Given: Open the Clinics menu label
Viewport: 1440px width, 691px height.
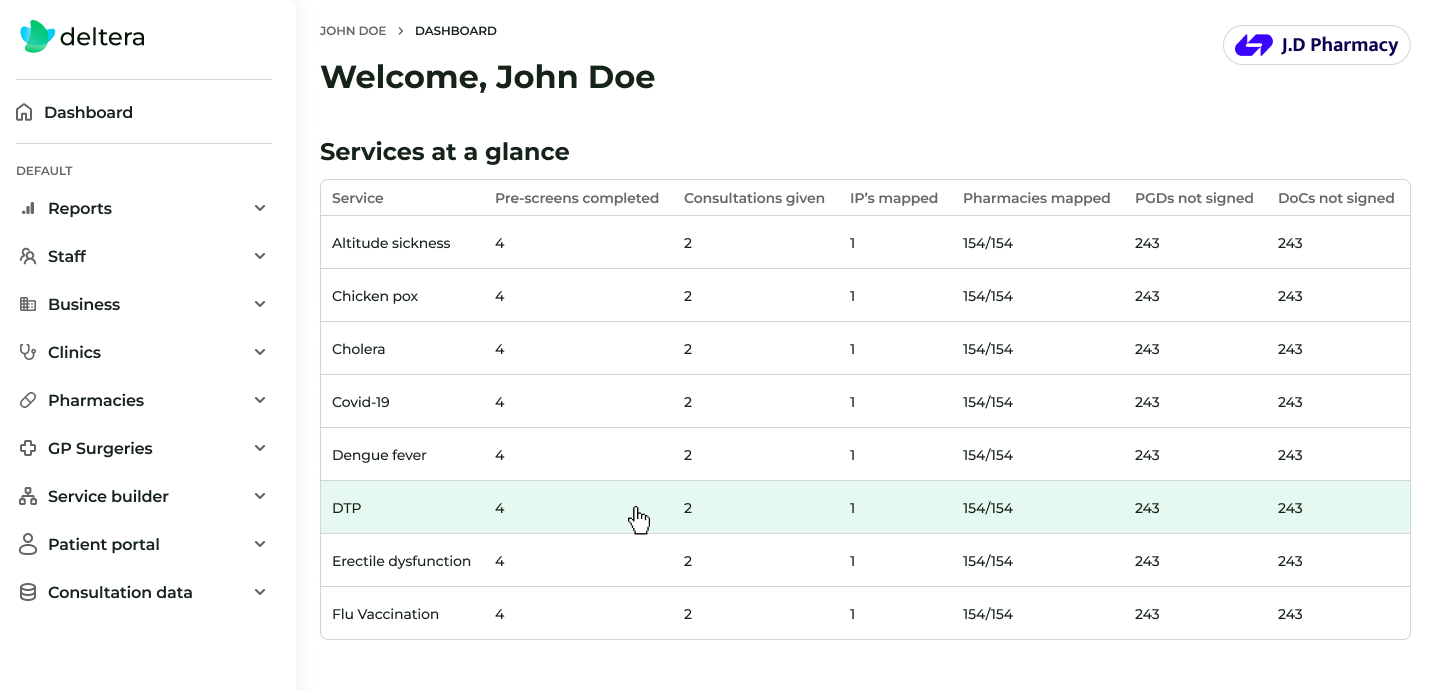Looking at the screenshot, I should tap(74, 352).
